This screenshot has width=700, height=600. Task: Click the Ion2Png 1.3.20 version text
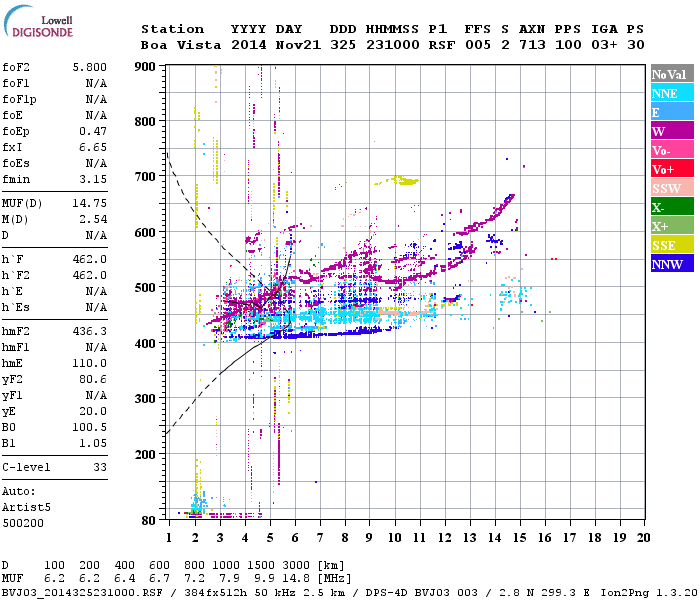[649, 593]
